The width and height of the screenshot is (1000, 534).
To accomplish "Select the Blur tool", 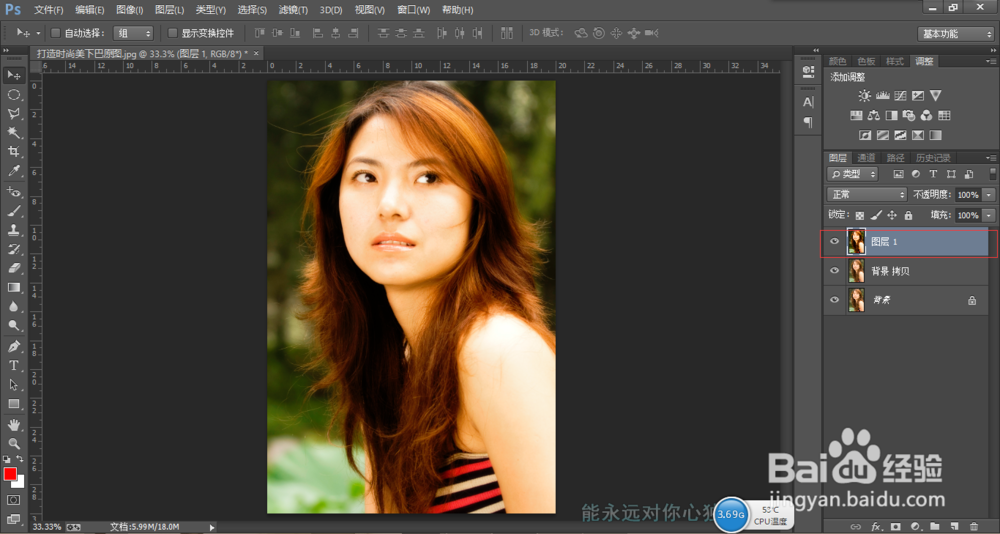I will point(13,306).
